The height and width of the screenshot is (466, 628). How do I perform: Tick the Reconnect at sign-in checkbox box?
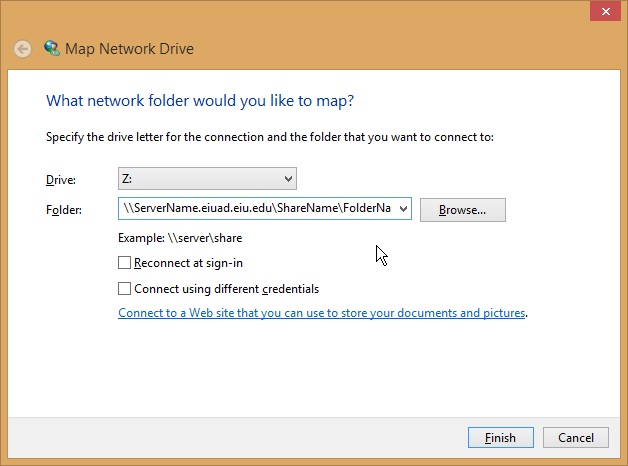tap(125, 263)
